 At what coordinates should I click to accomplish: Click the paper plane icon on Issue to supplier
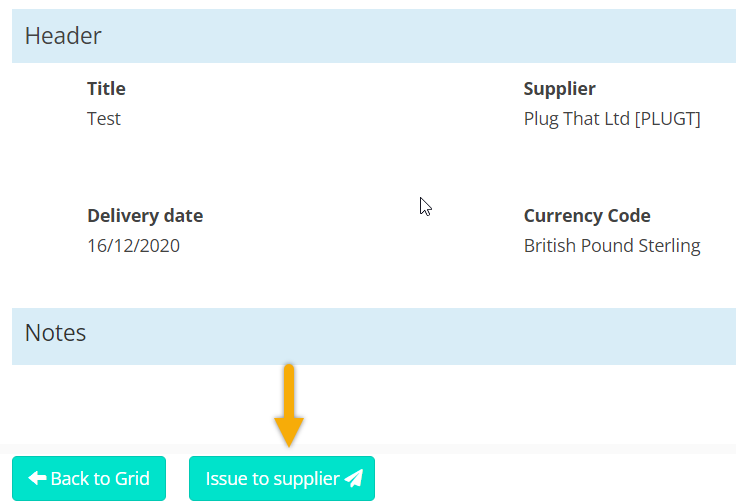click(x=354, y=478)
